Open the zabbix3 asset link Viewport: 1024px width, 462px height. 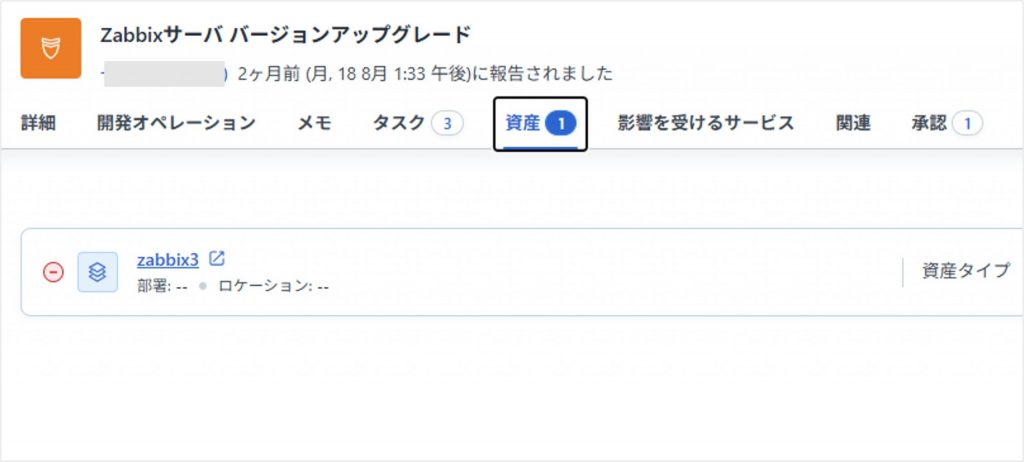(x=168, y=260)
